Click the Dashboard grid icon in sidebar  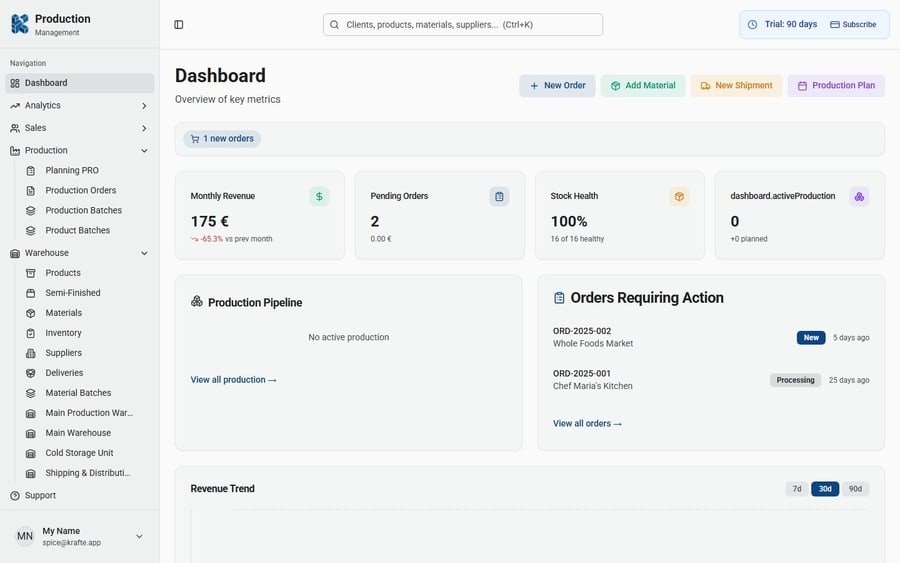click(x=15, y=83)
